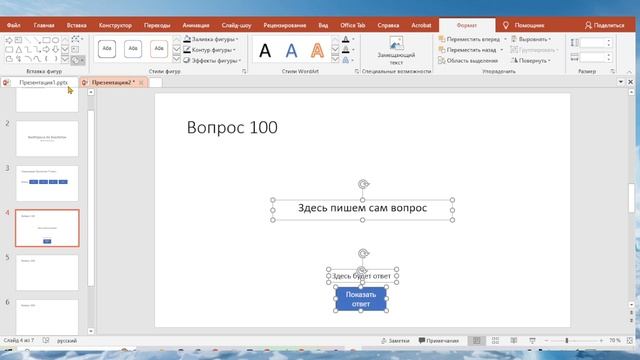Pick the black WordArt letter A style
Screen dimensions: 640x360
point(265,51)
